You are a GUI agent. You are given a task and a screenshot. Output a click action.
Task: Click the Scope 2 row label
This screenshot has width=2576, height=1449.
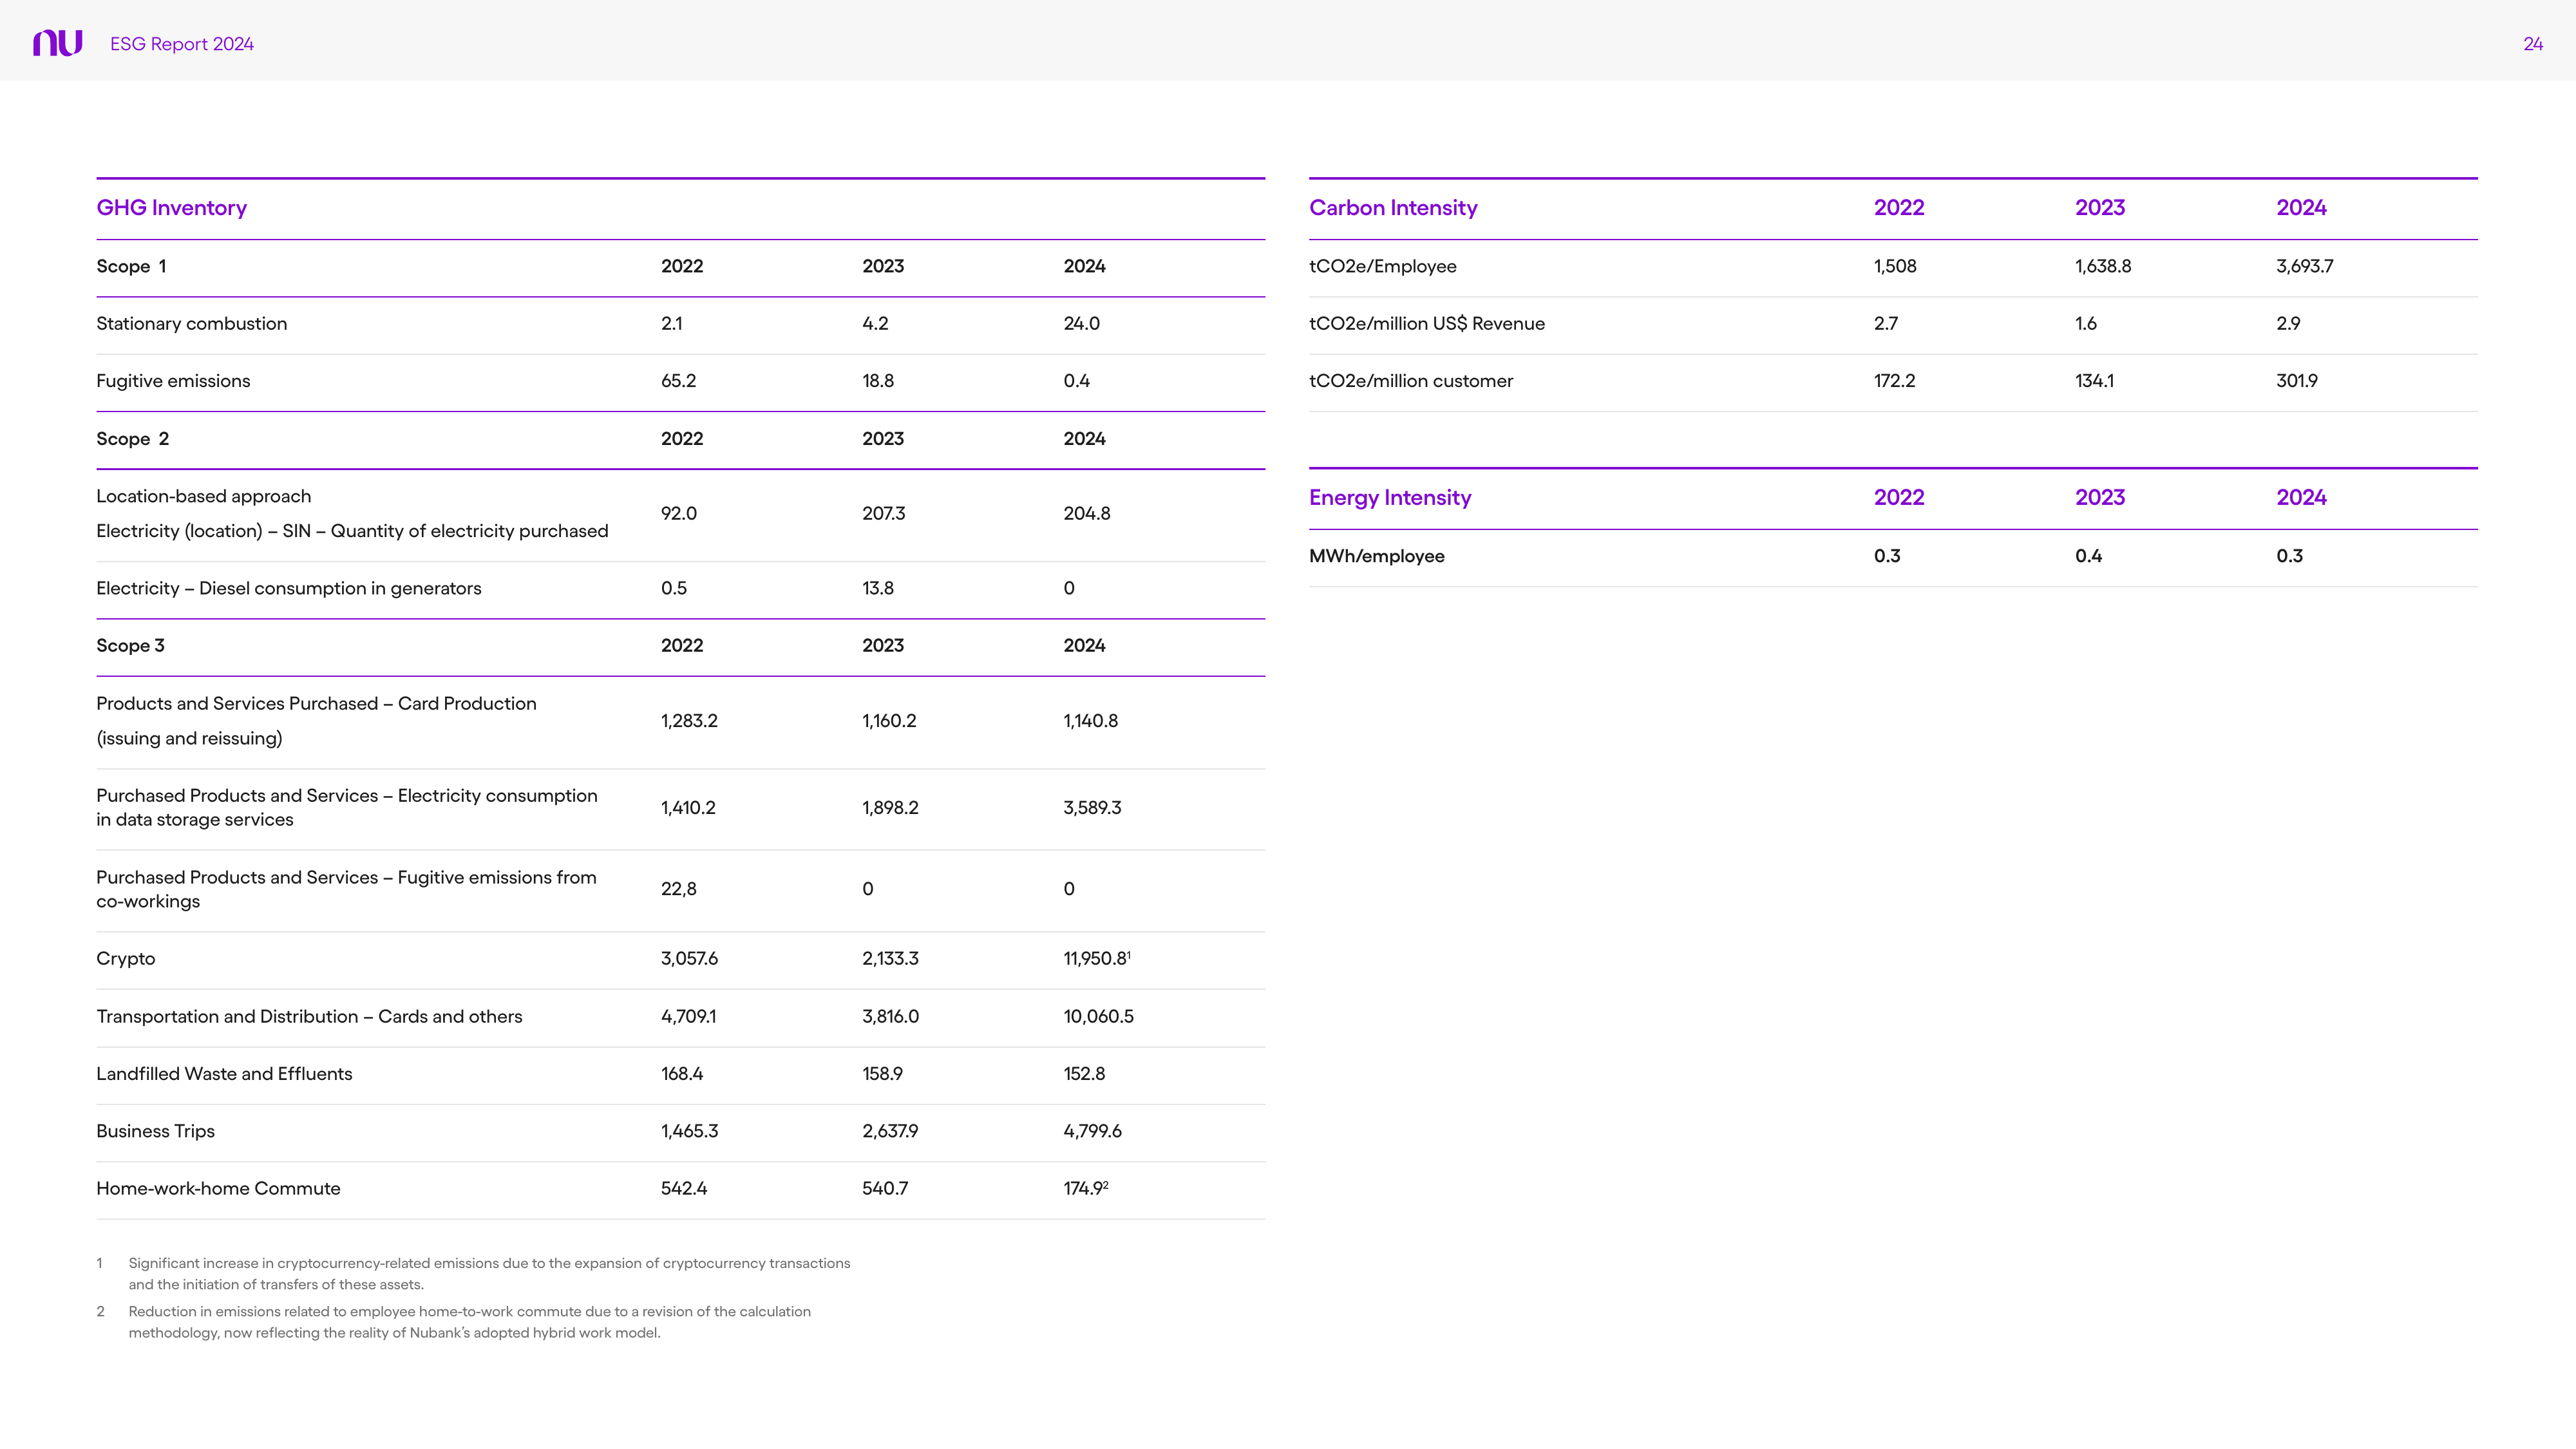(132, 439)
